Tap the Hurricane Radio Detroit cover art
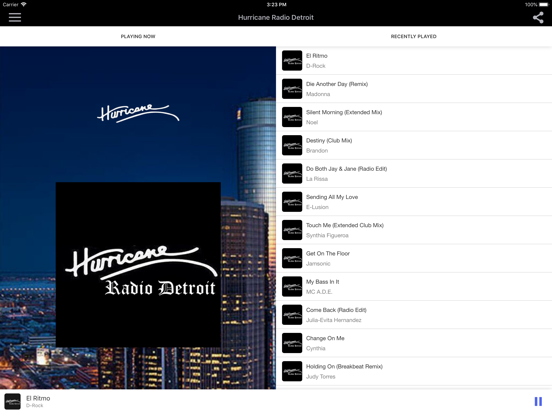Screen dimensions: 552x414 (x=138, y=264)
